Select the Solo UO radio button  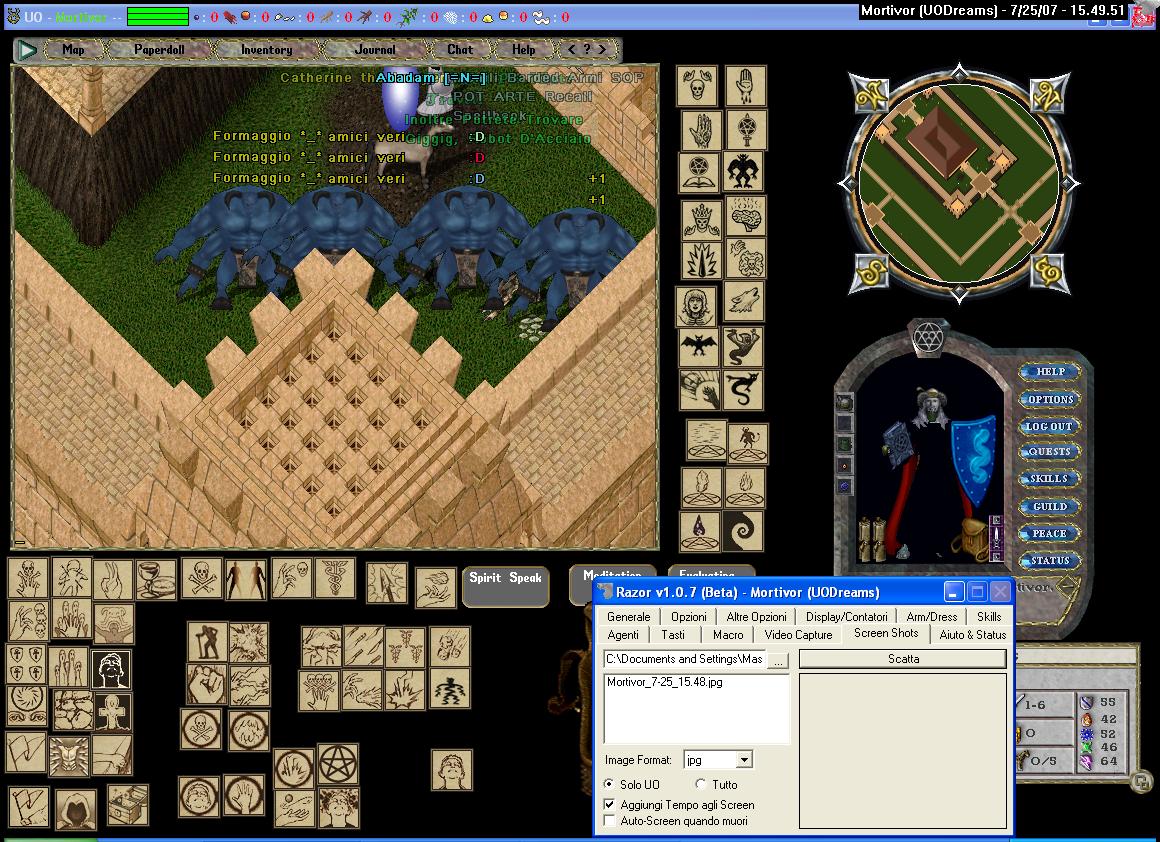point(609,784)
